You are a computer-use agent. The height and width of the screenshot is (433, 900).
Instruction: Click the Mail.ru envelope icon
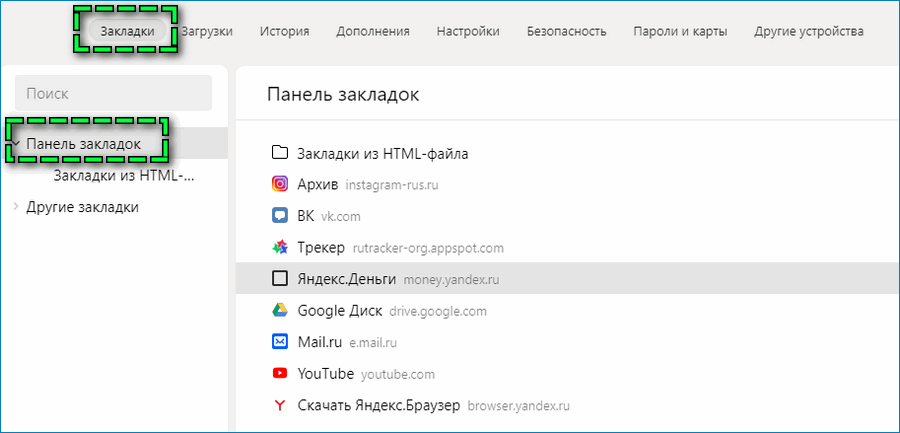coord(279,342)
